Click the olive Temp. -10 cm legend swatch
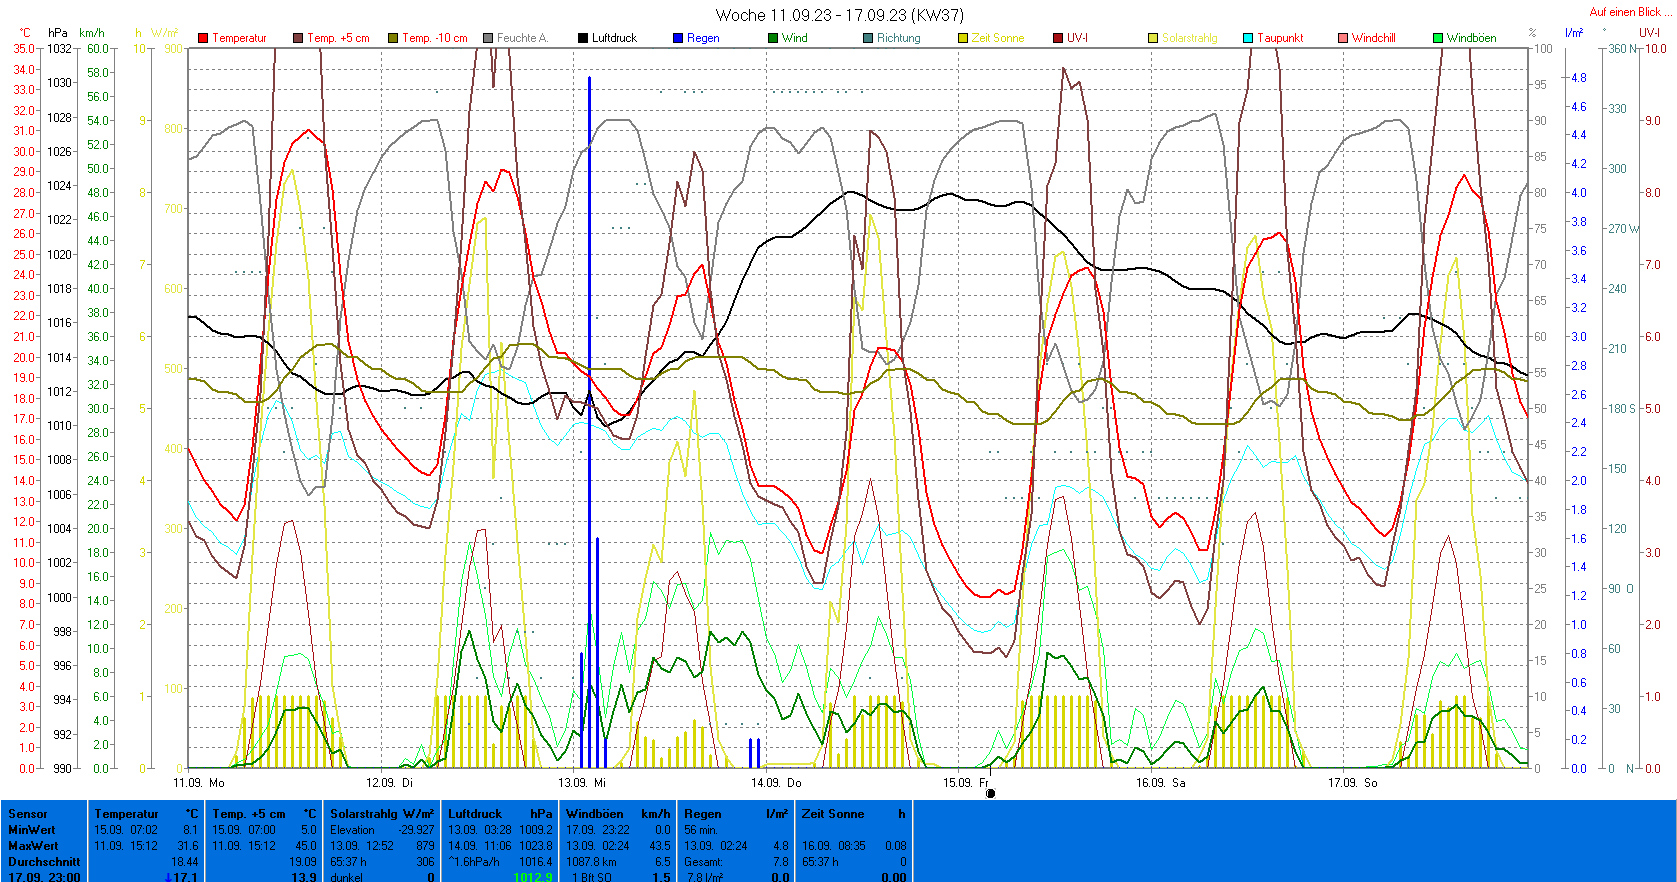The width and height of the screenshot is (1677, 882). click(x=393, y=38)
